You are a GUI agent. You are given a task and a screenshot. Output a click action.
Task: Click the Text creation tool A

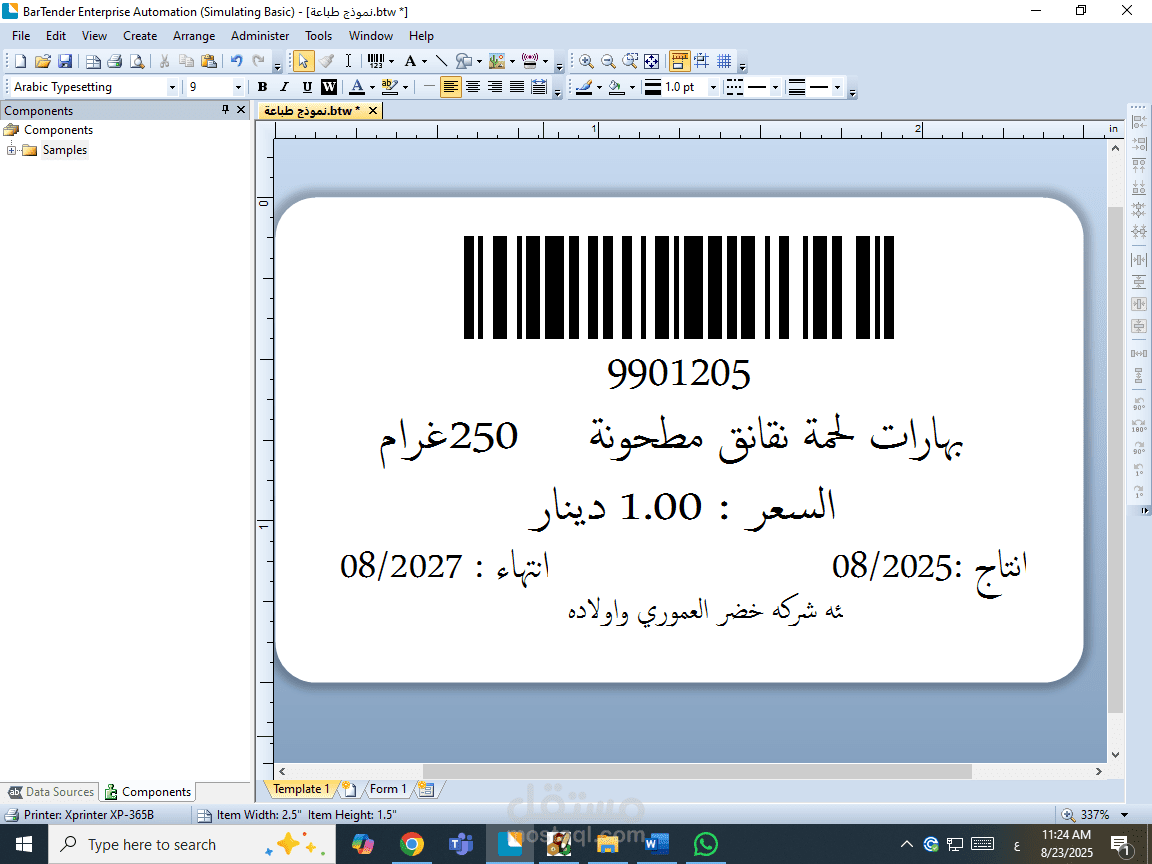pos(410,61)
